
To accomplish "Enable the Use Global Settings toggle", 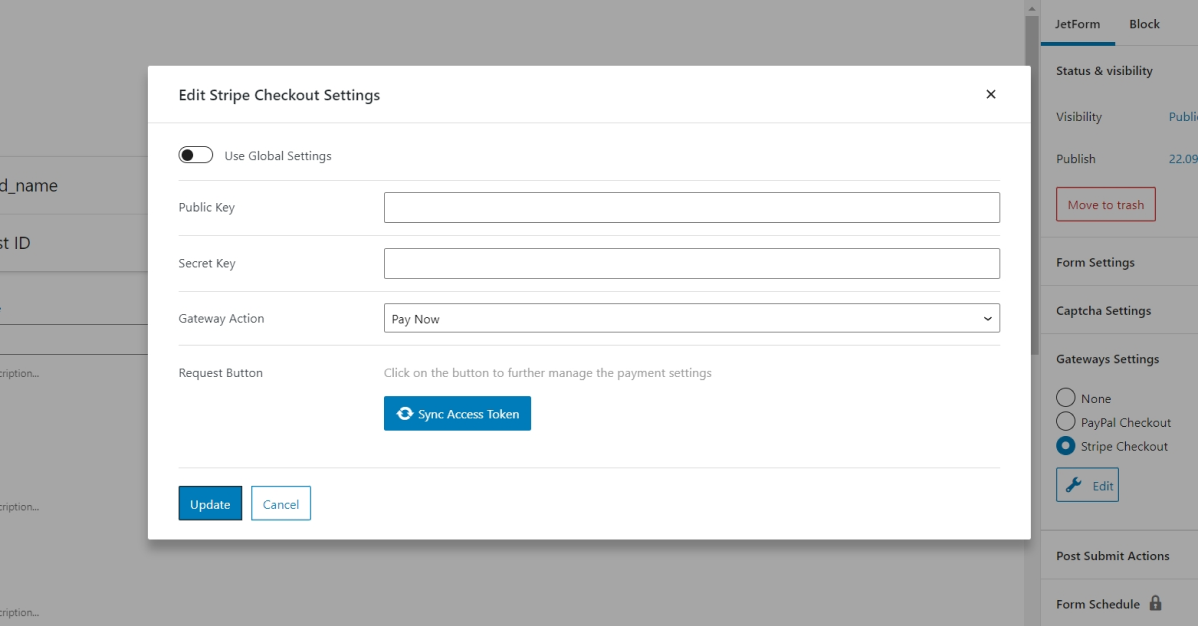I will pyautogui.click(x=196, y=154).
